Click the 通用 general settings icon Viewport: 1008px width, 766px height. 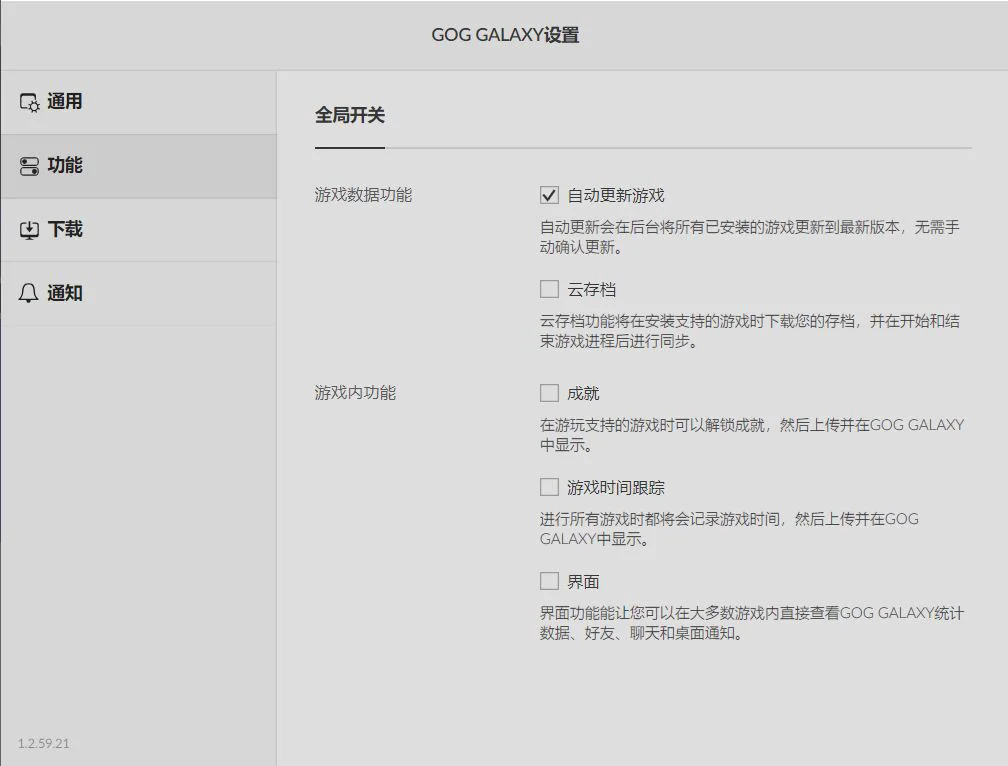click(30, 102)
